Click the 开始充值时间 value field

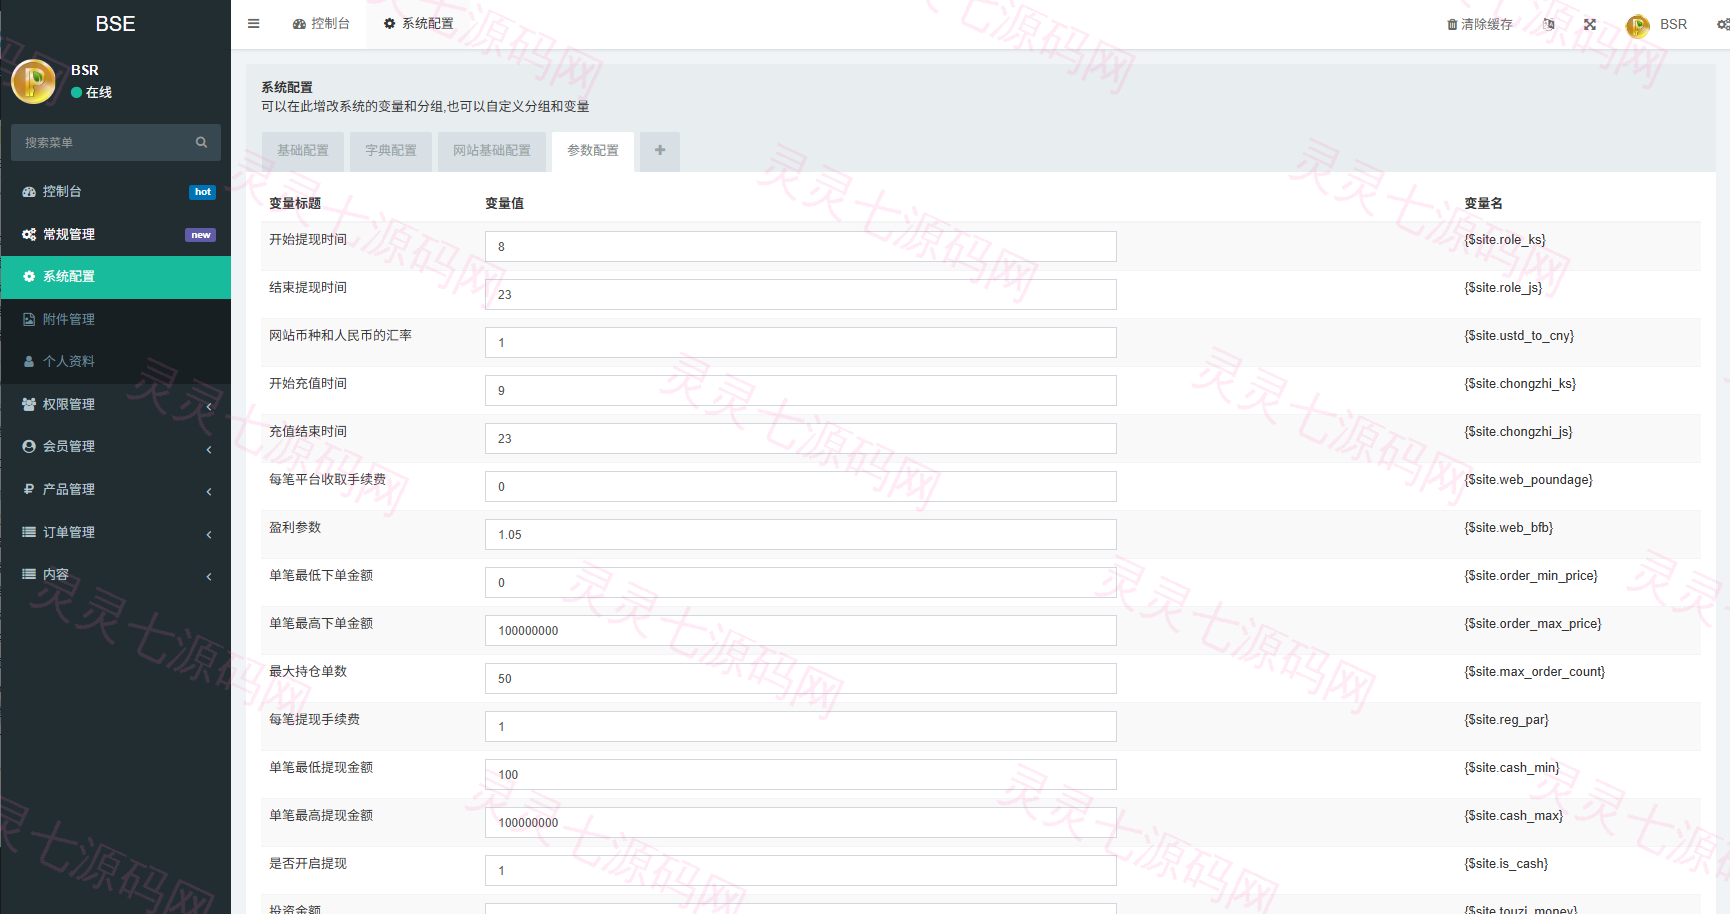[x=801, y=391]
